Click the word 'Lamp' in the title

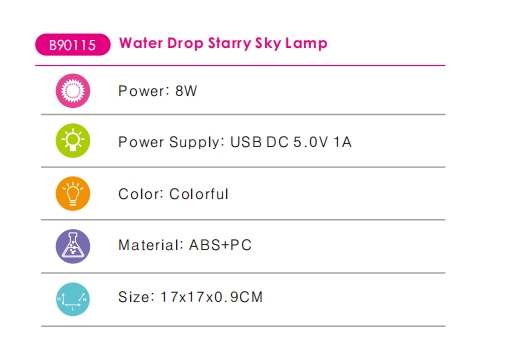click(306, 44)
